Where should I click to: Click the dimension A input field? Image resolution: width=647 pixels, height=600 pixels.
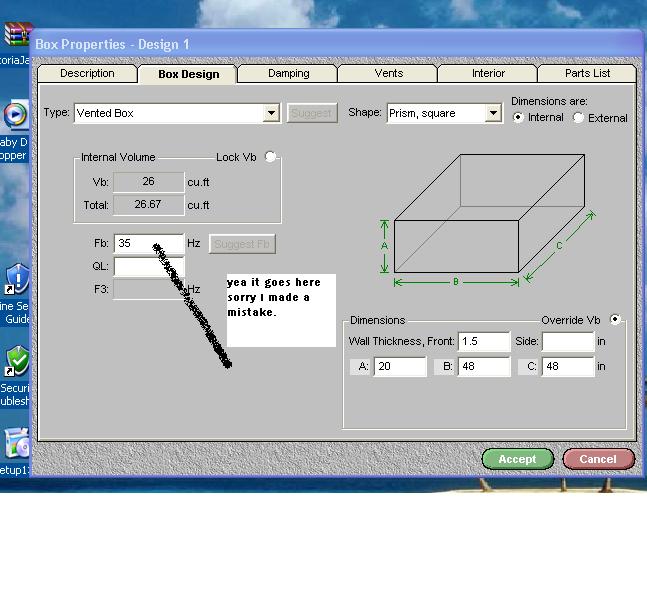coord(400,367)
